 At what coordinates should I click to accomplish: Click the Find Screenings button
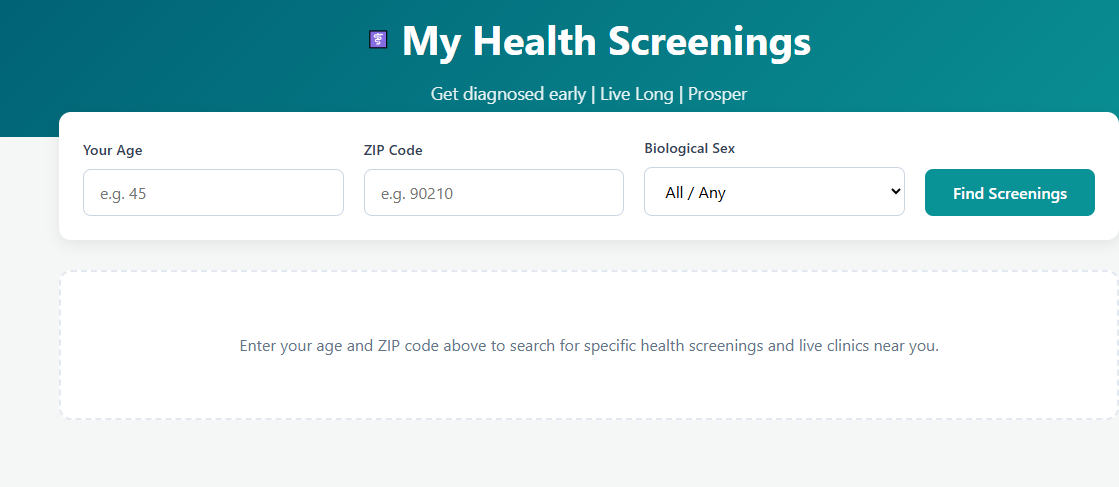pos(1010,193)
